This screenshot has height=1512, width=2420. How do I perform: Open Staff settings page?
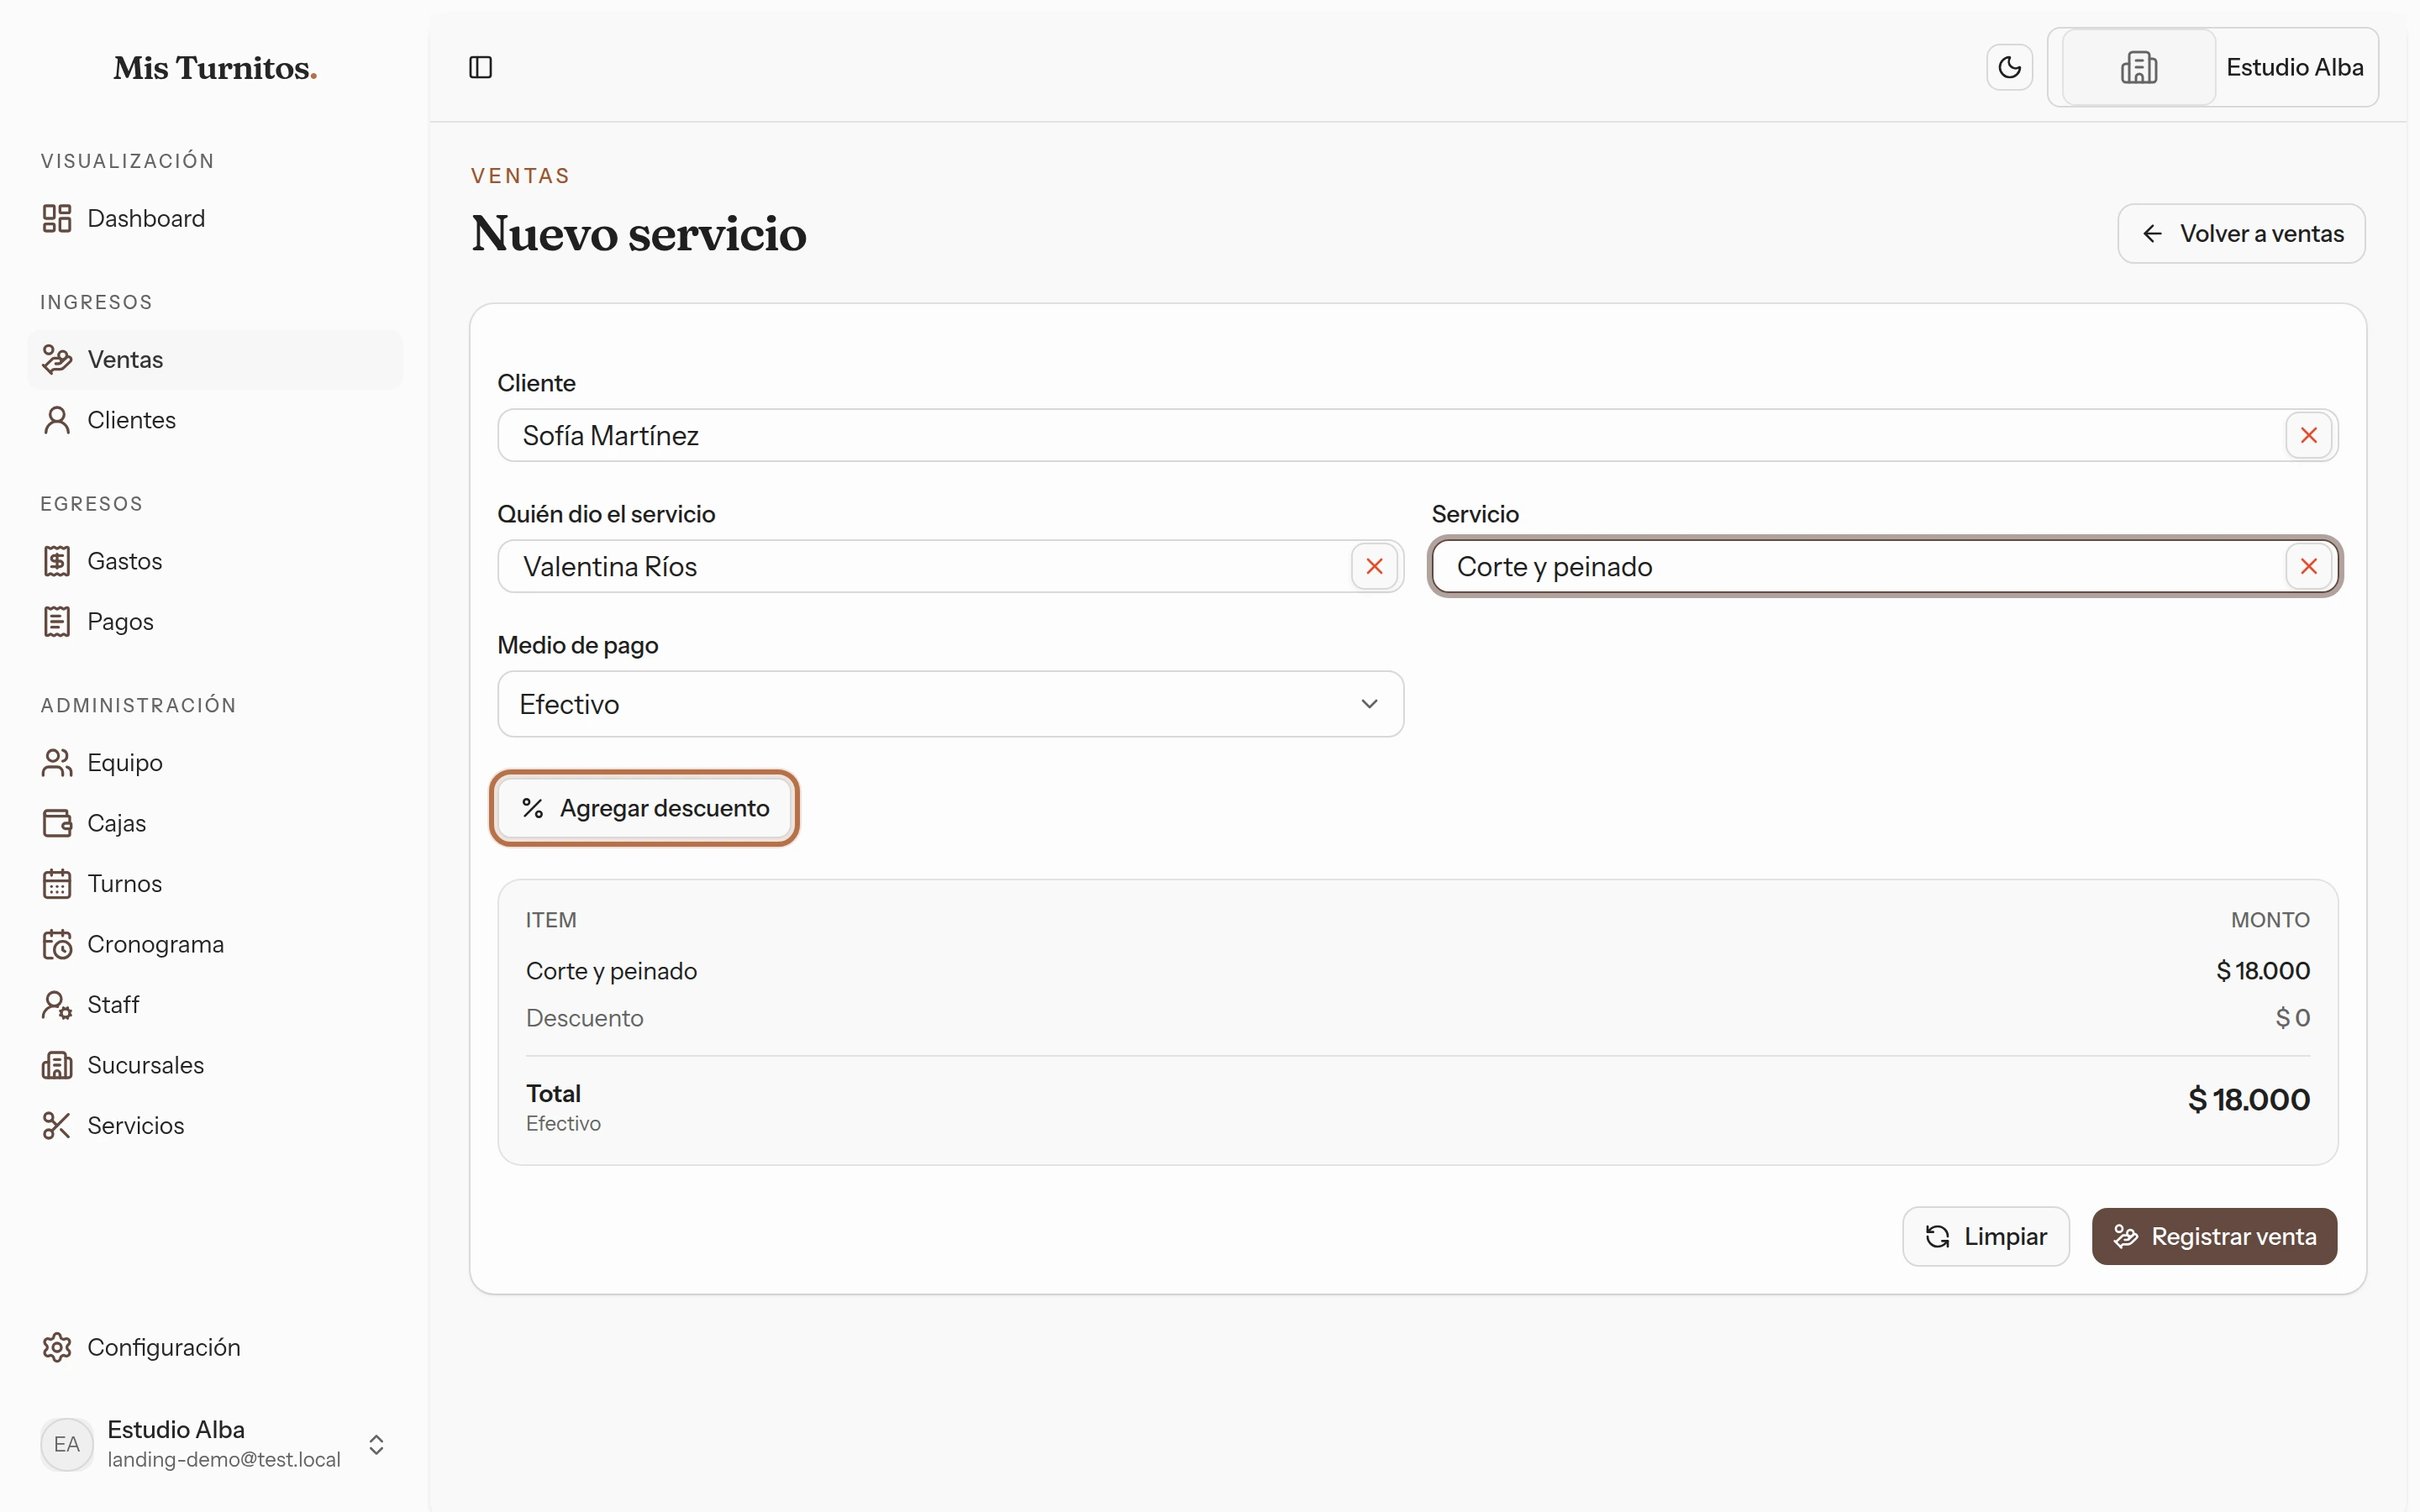pyautogui.click(x=215, y=1005)
